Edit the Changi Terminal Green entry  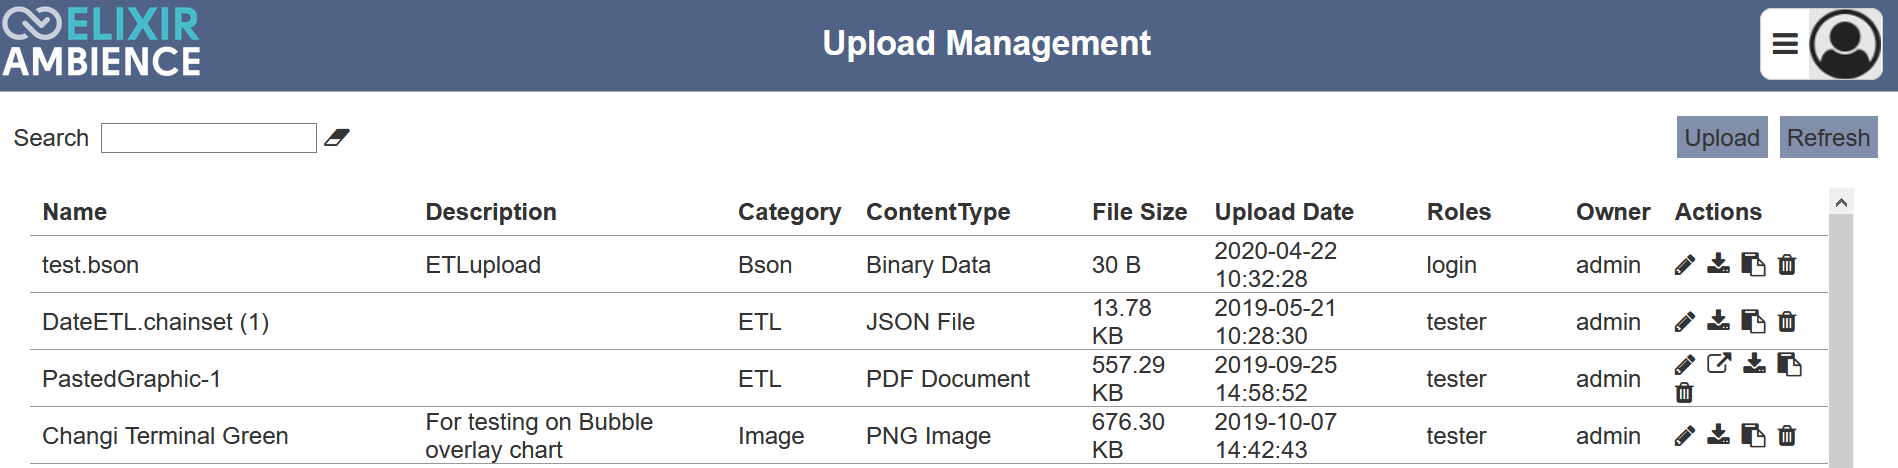(x=1684, y=436)
